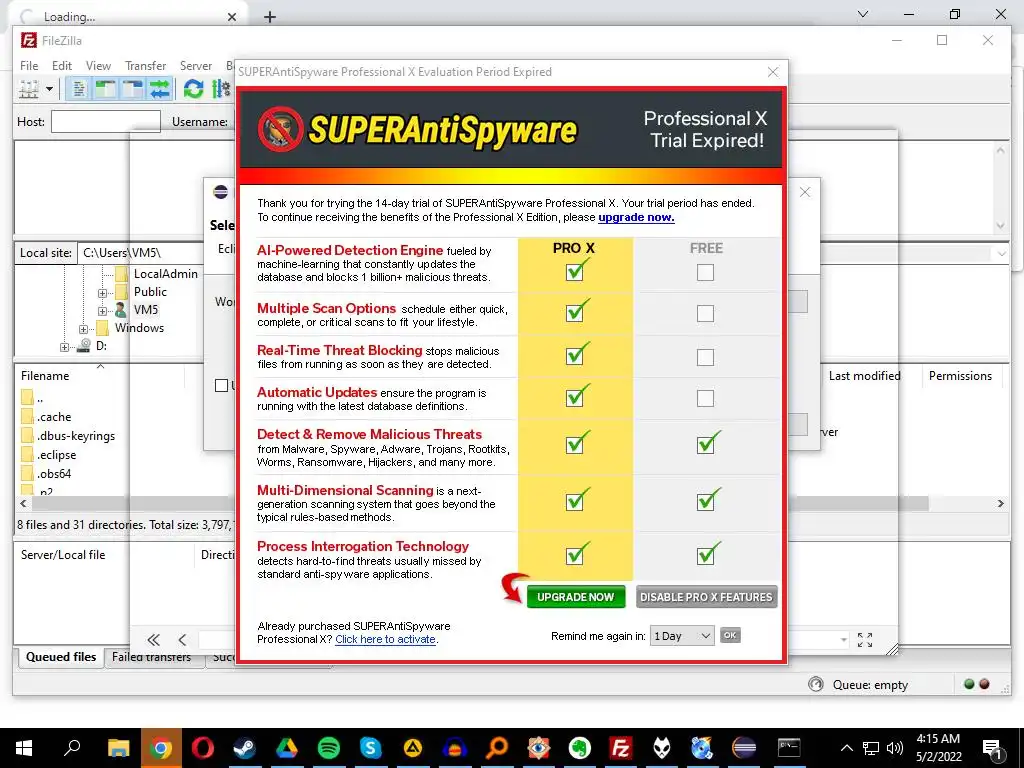This screenshot has width=1024, height=768.
Task: Open the View menu in FileZilla
Action: pos(98,66)
